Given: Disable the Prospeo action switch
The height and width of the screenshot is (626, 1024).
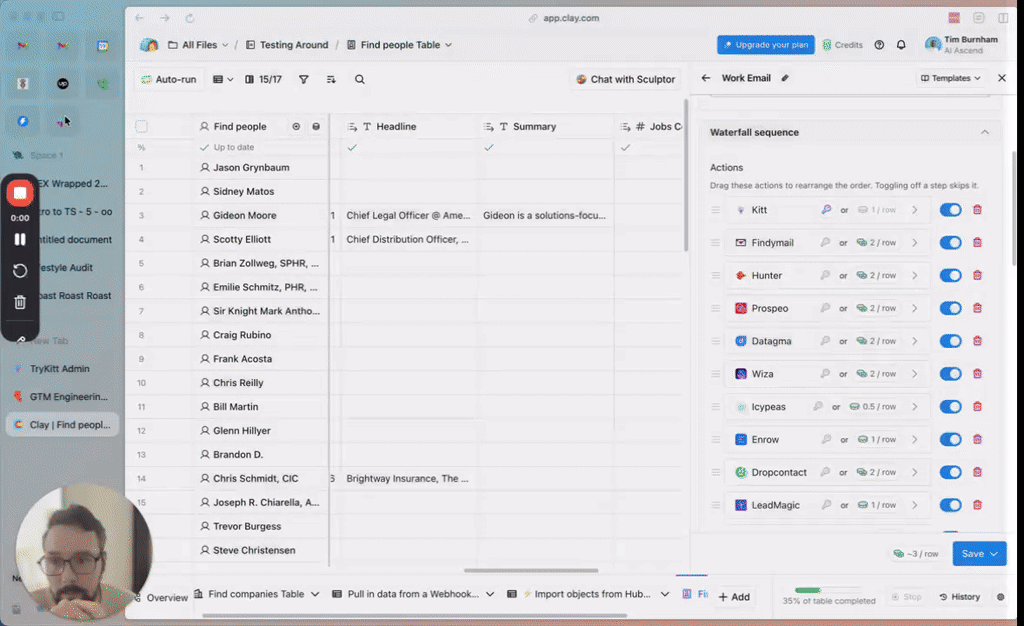Looking at the screenshot, I should (950, 308).
